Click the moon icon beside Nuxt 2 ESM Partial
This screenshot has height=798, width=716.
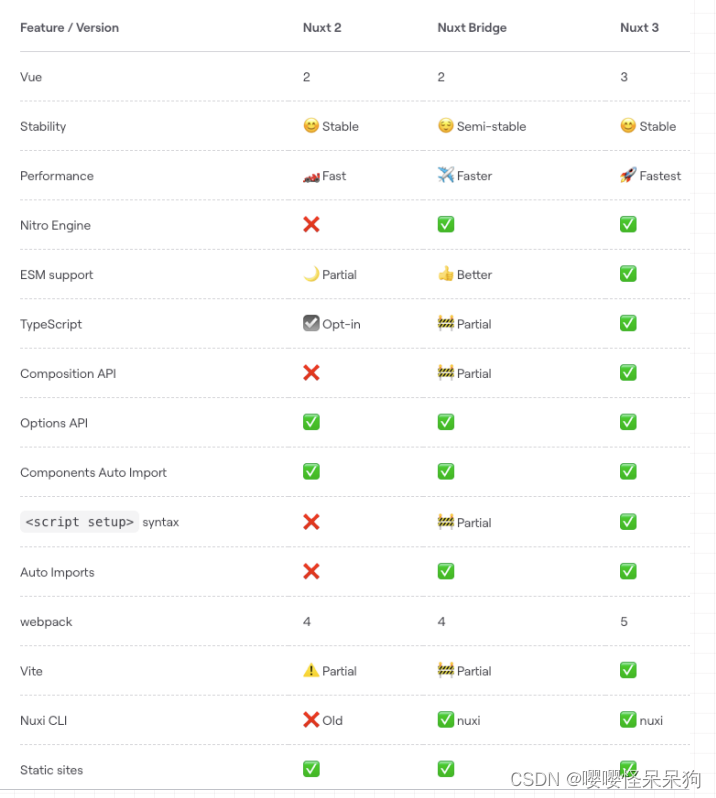(311, 274)
